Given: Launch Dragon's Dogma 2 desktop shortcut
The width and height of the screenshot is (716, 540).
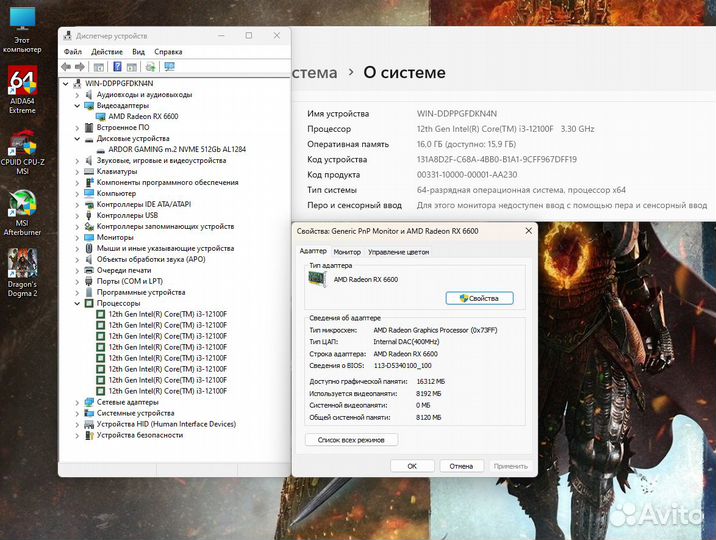Looking at the screenshot, I should [x=22, y=273].
